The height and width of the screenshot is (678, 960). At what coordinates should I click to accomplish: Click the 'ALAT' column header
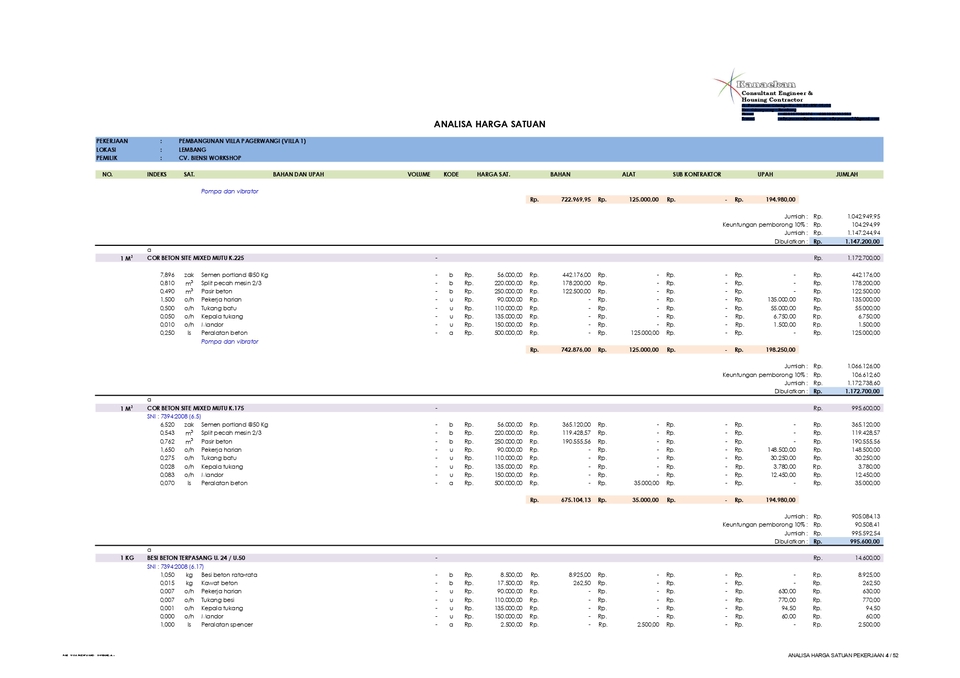[x=629, y=175]
